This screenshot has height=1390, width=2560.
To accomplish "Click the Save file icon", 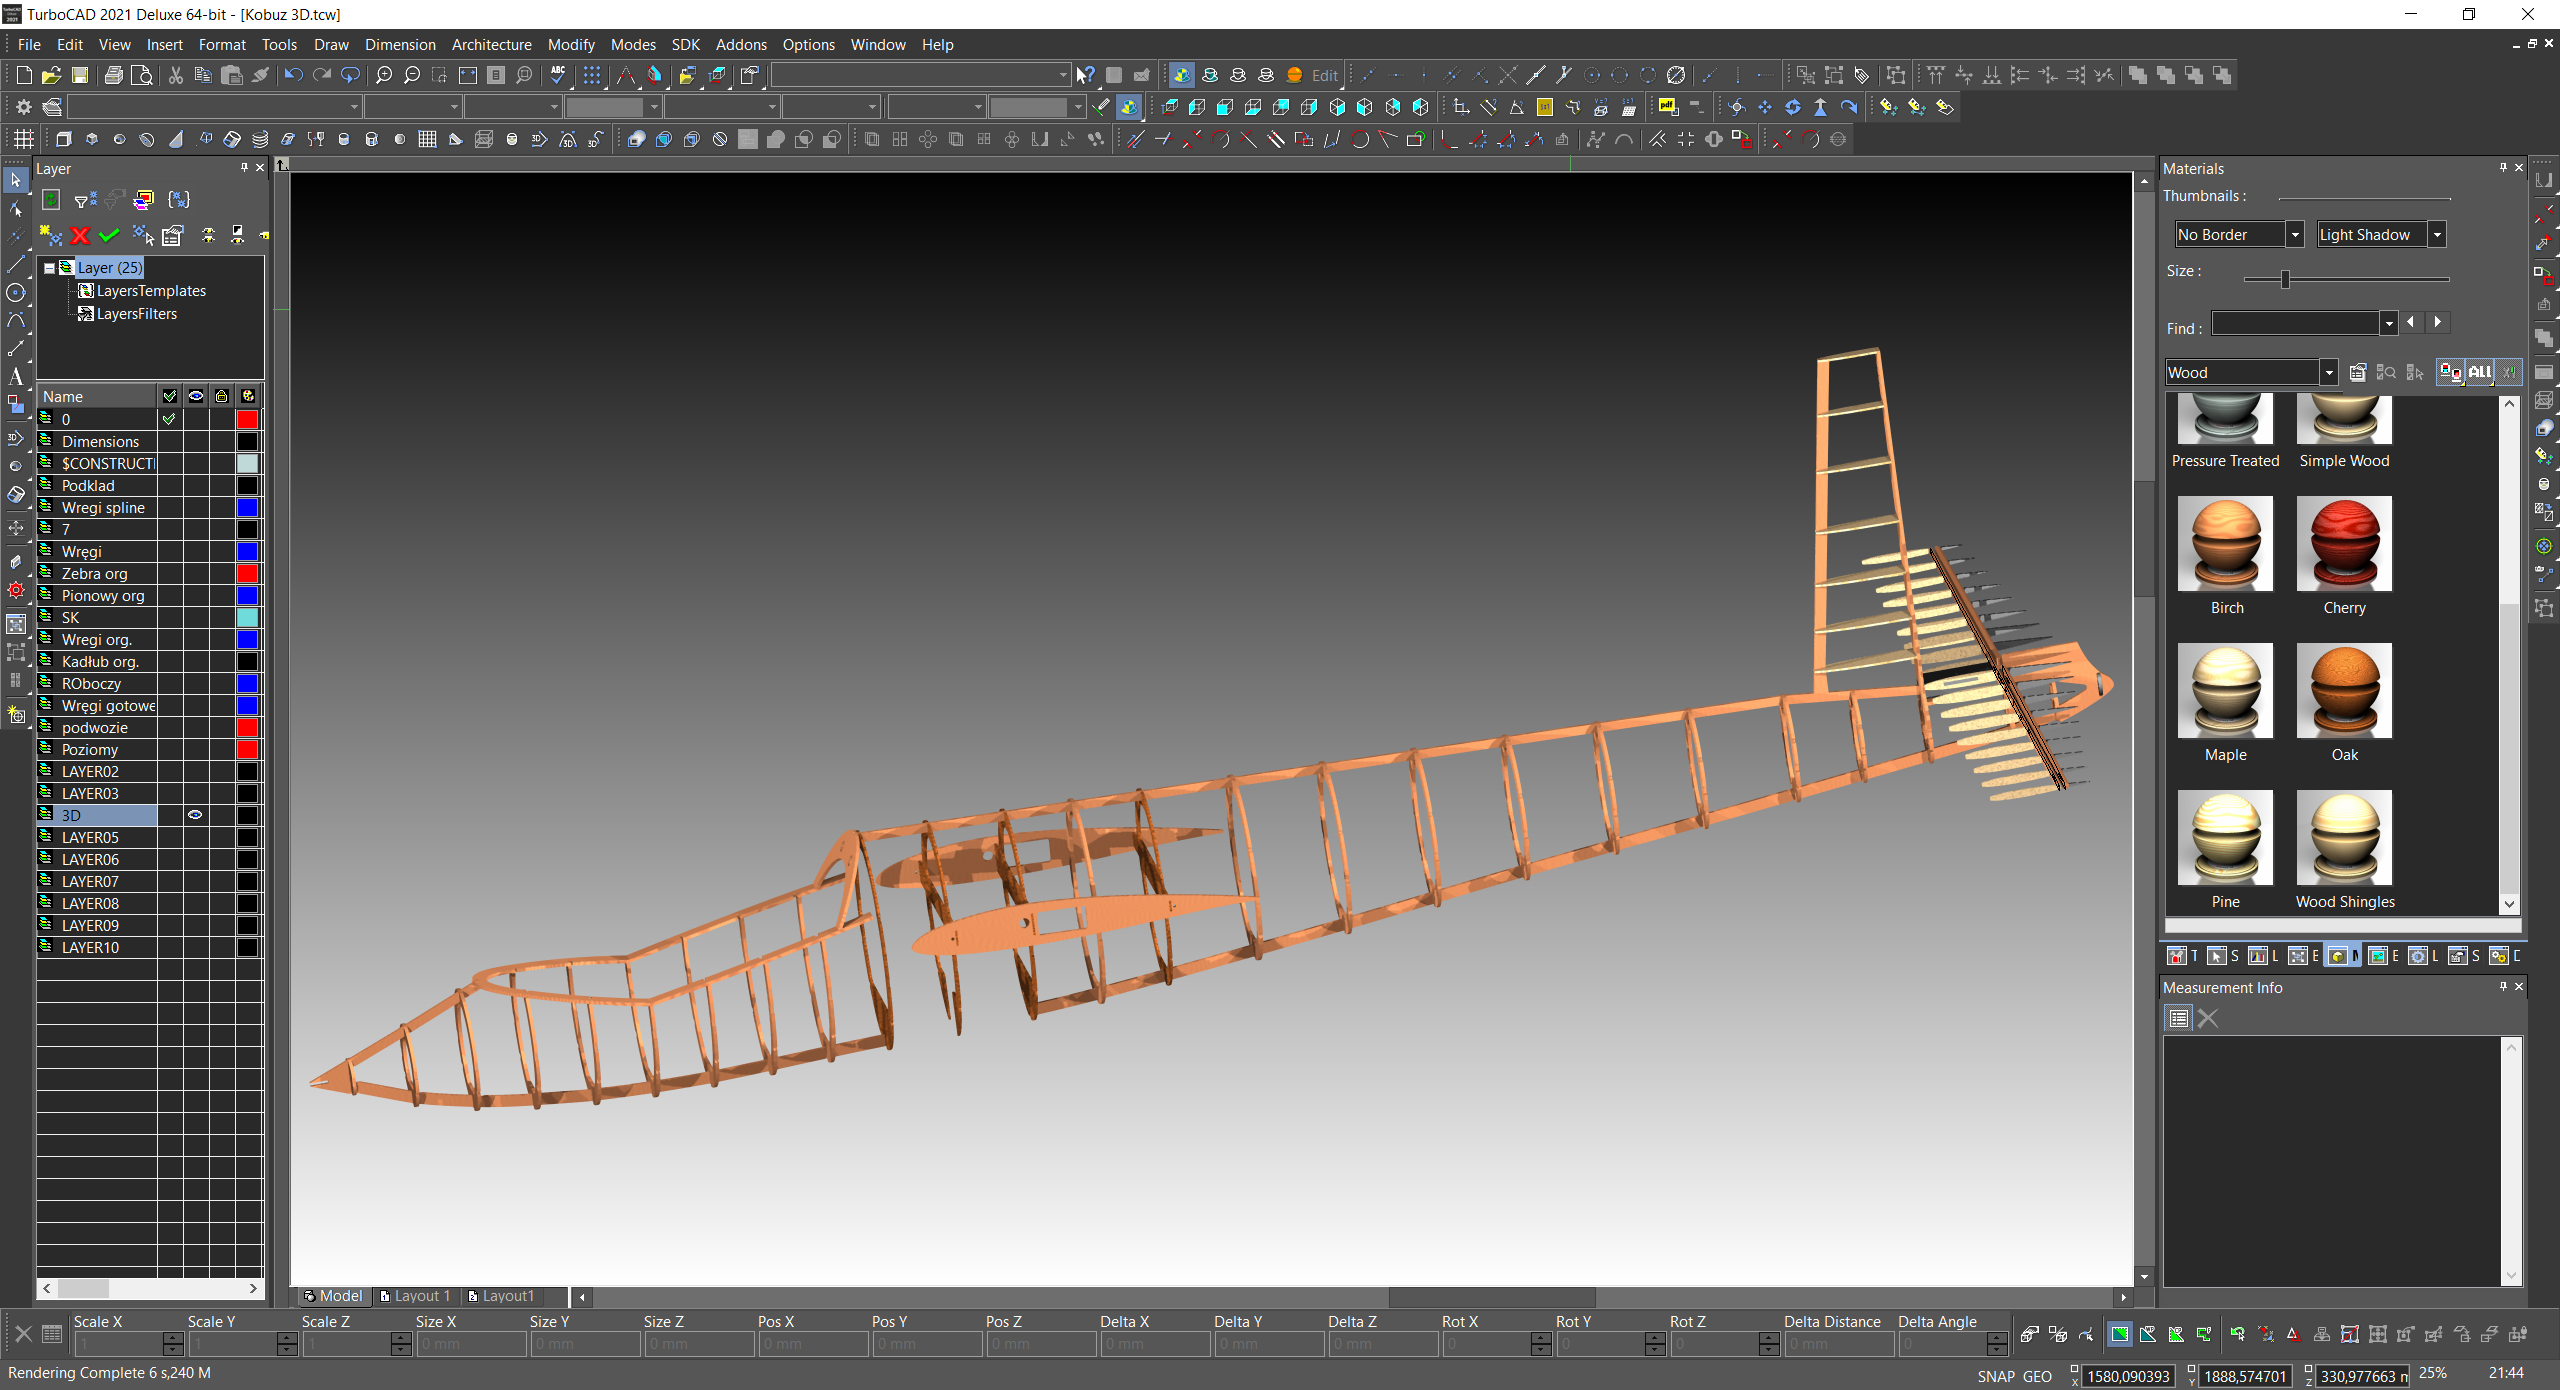I will 80,75.
